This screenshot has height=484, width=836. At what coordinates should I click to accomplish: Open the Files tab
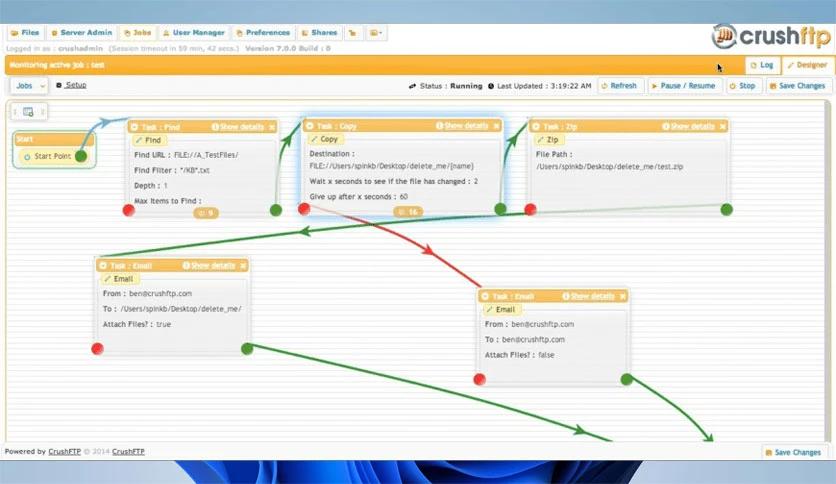(x=26, y=33)
